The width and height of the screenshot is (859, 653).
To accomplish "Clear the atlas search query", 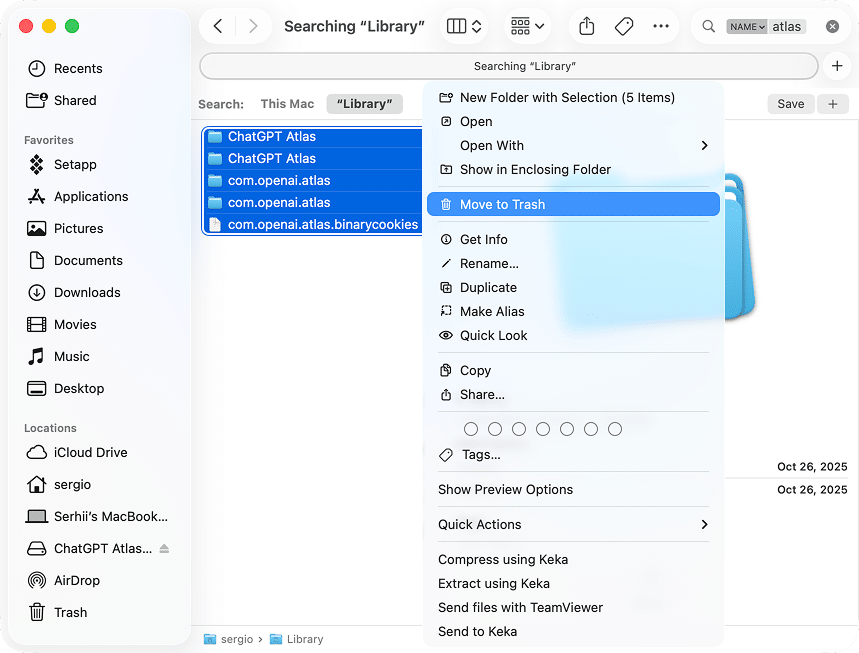I will click(x=832, y=26).
